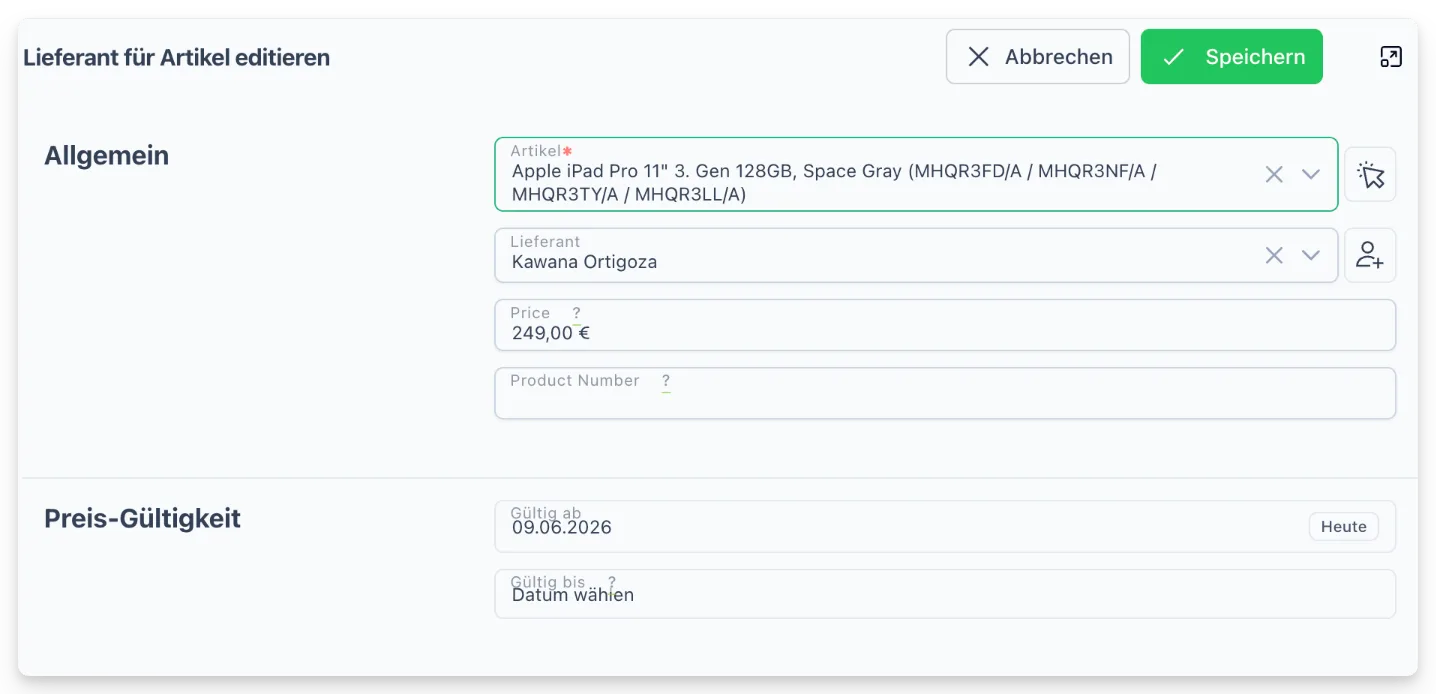Show help for the Price field

point(576,313)
